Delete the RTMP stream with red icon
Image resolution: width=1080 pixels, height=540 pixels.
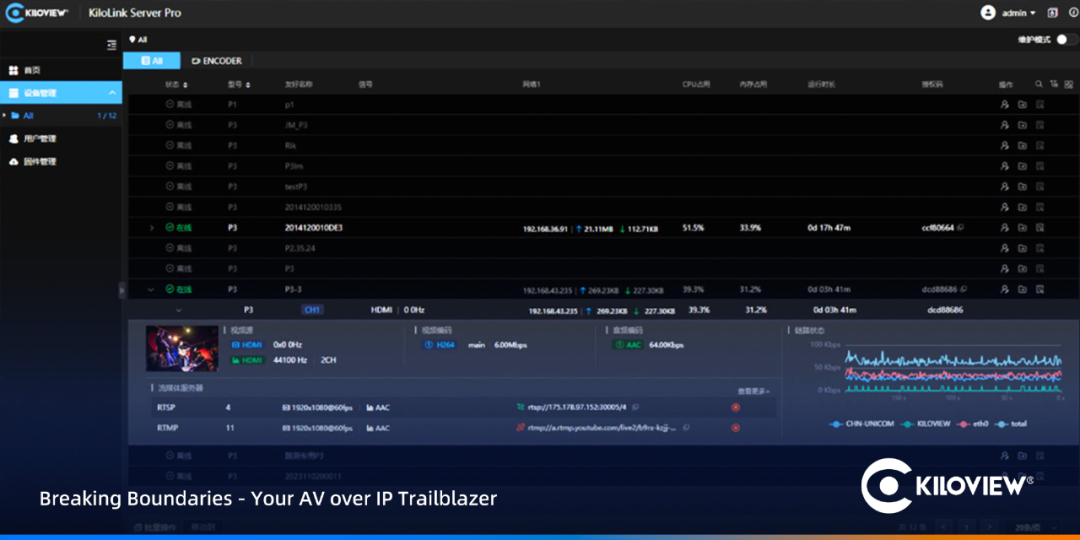[736, 428]
